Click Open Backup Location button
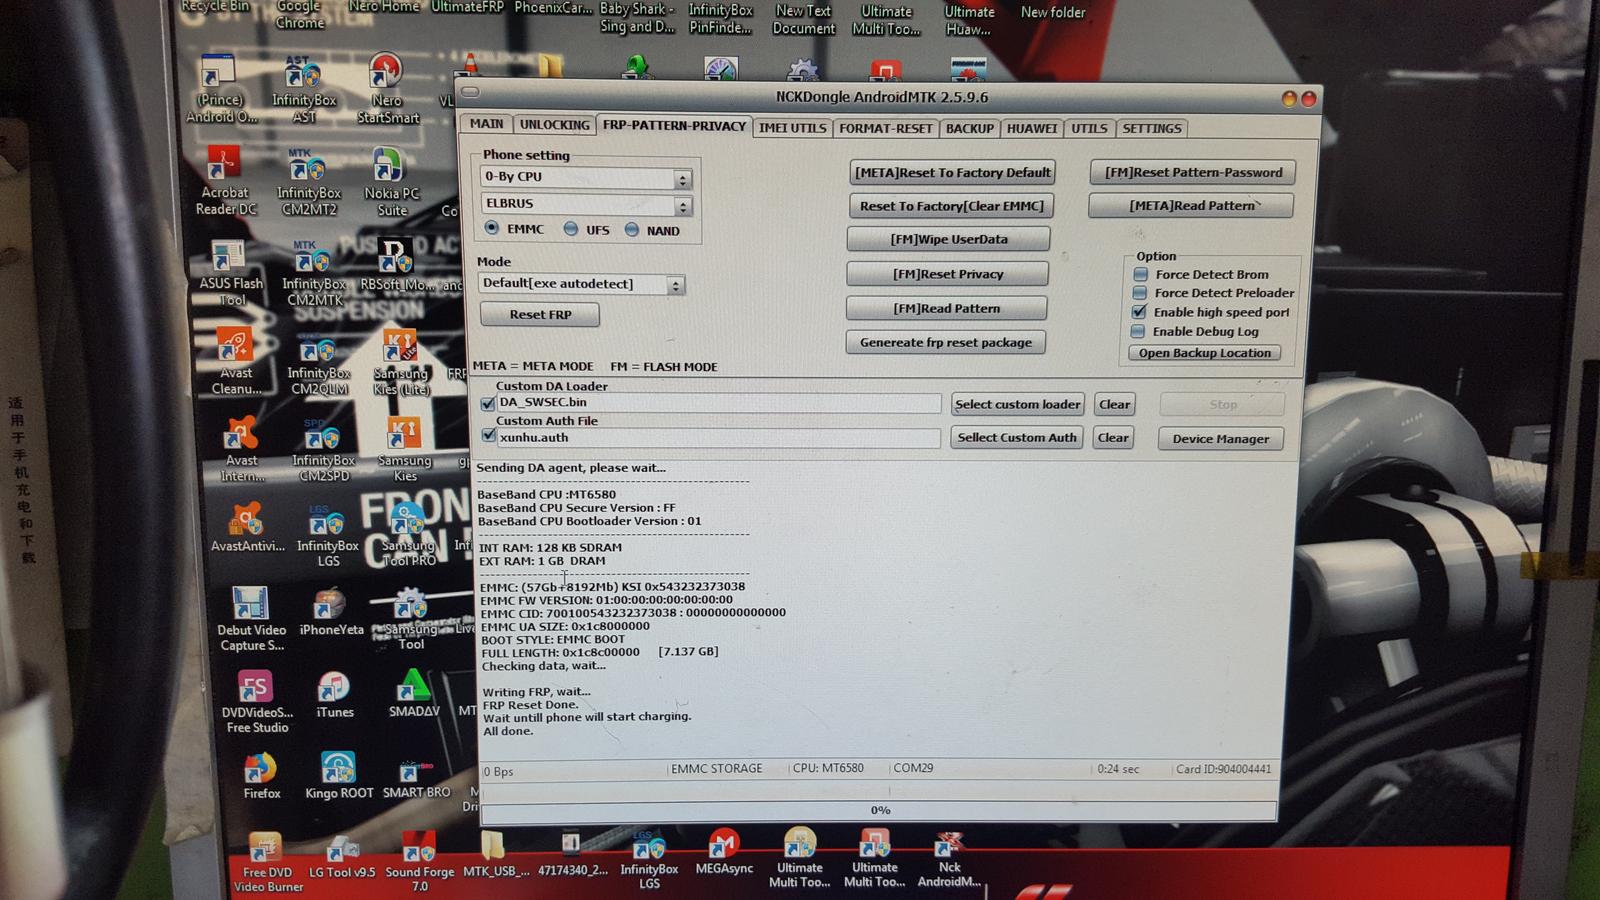Viewport: 1600px width, 900px height. 1204,353
